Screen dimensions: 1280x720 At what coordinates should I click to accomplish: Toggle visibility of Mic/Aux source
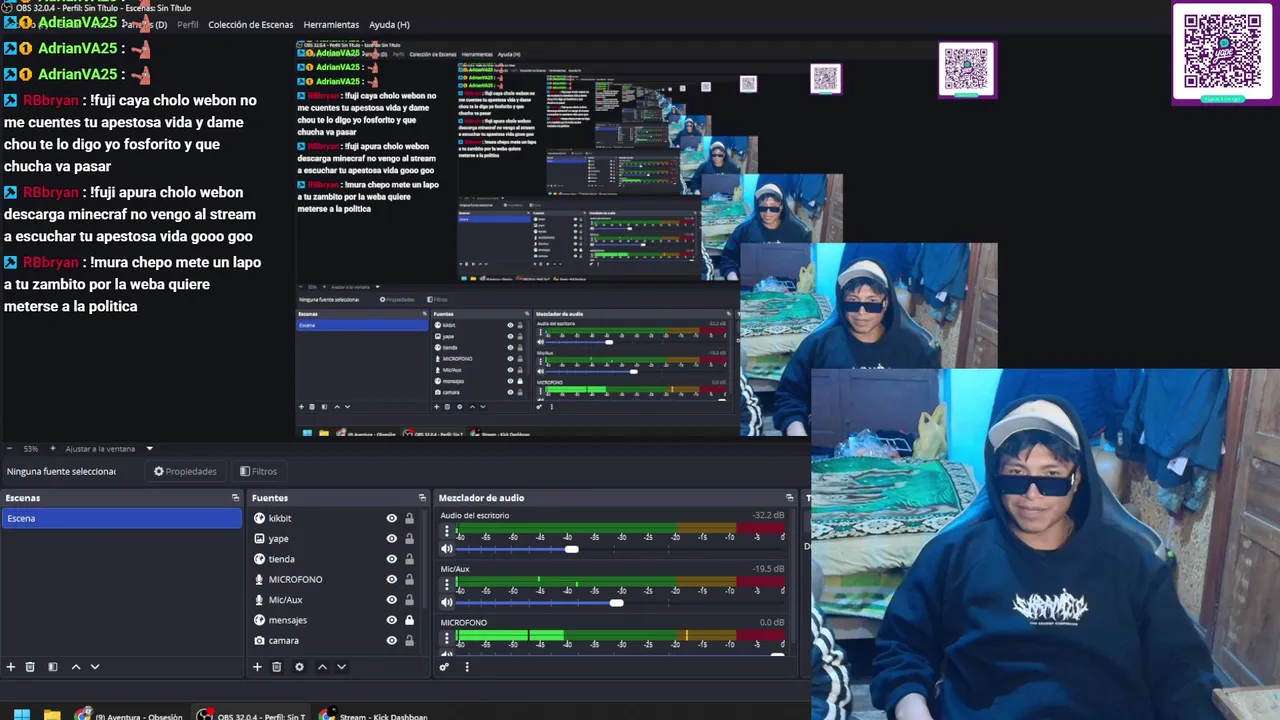tap(391, 600)
